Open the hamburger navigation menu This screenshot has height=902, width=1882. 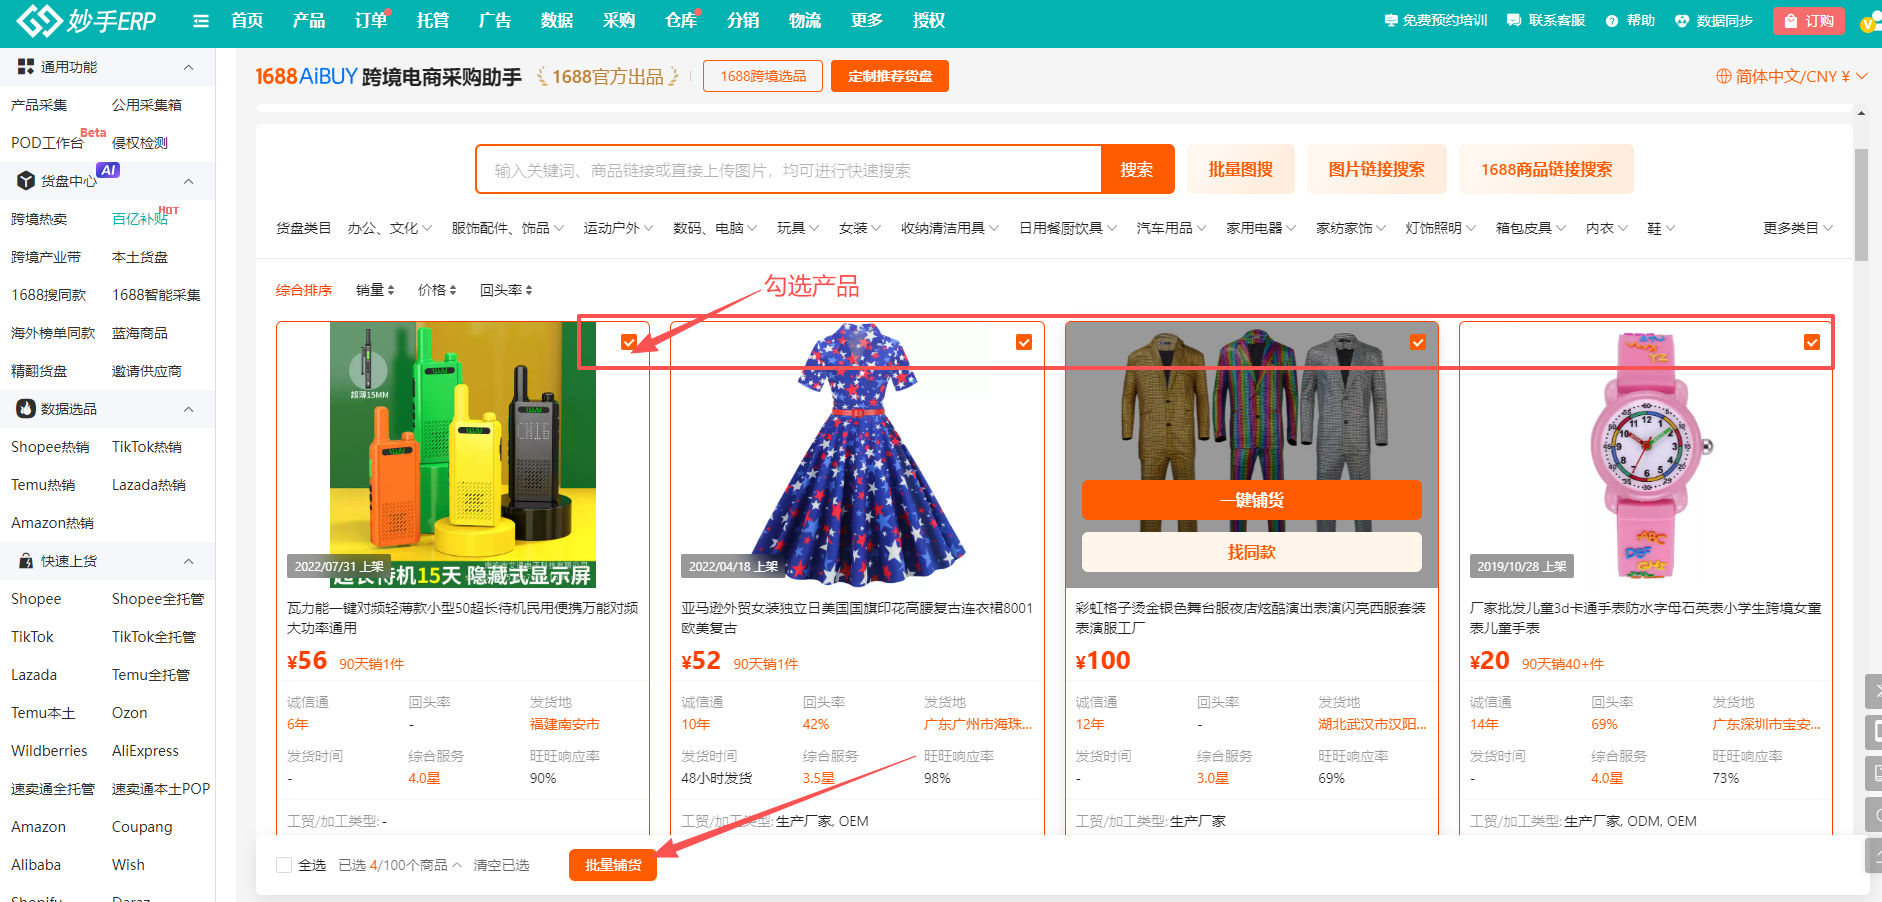(x=200, y=20)
